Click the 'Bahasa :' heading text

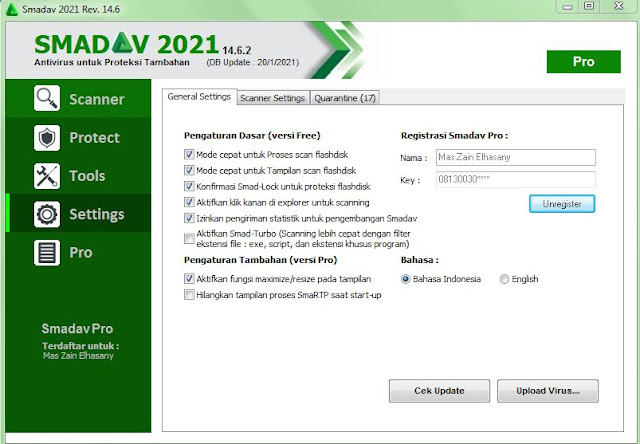click(x=420, y=260)
